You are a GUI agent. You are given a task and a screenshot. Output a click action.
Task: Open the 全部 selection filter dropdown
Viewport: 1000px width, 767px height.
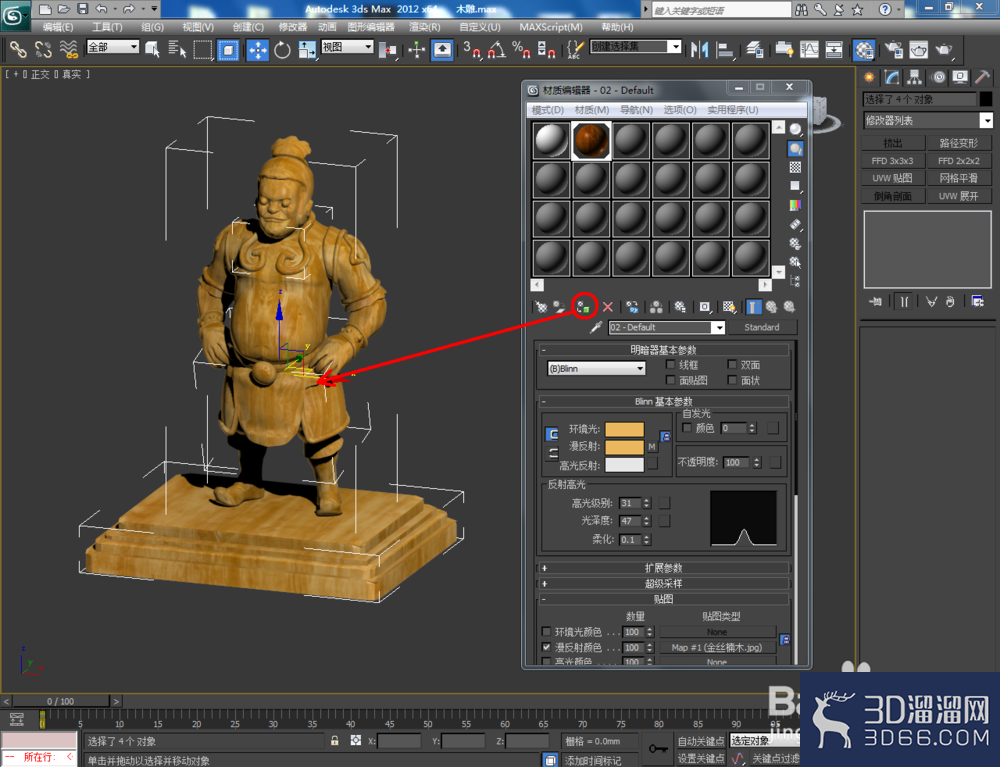click(113, 47)
